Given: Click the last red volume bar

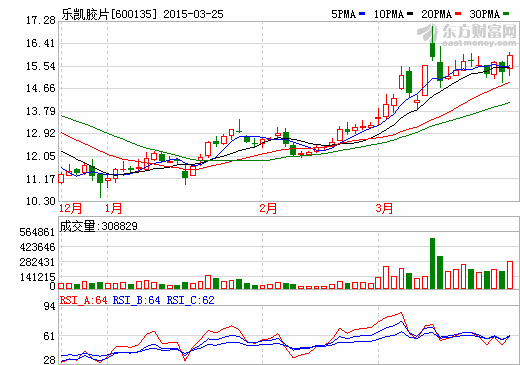Looking at the screenshot, I should [x=510, y=275].
